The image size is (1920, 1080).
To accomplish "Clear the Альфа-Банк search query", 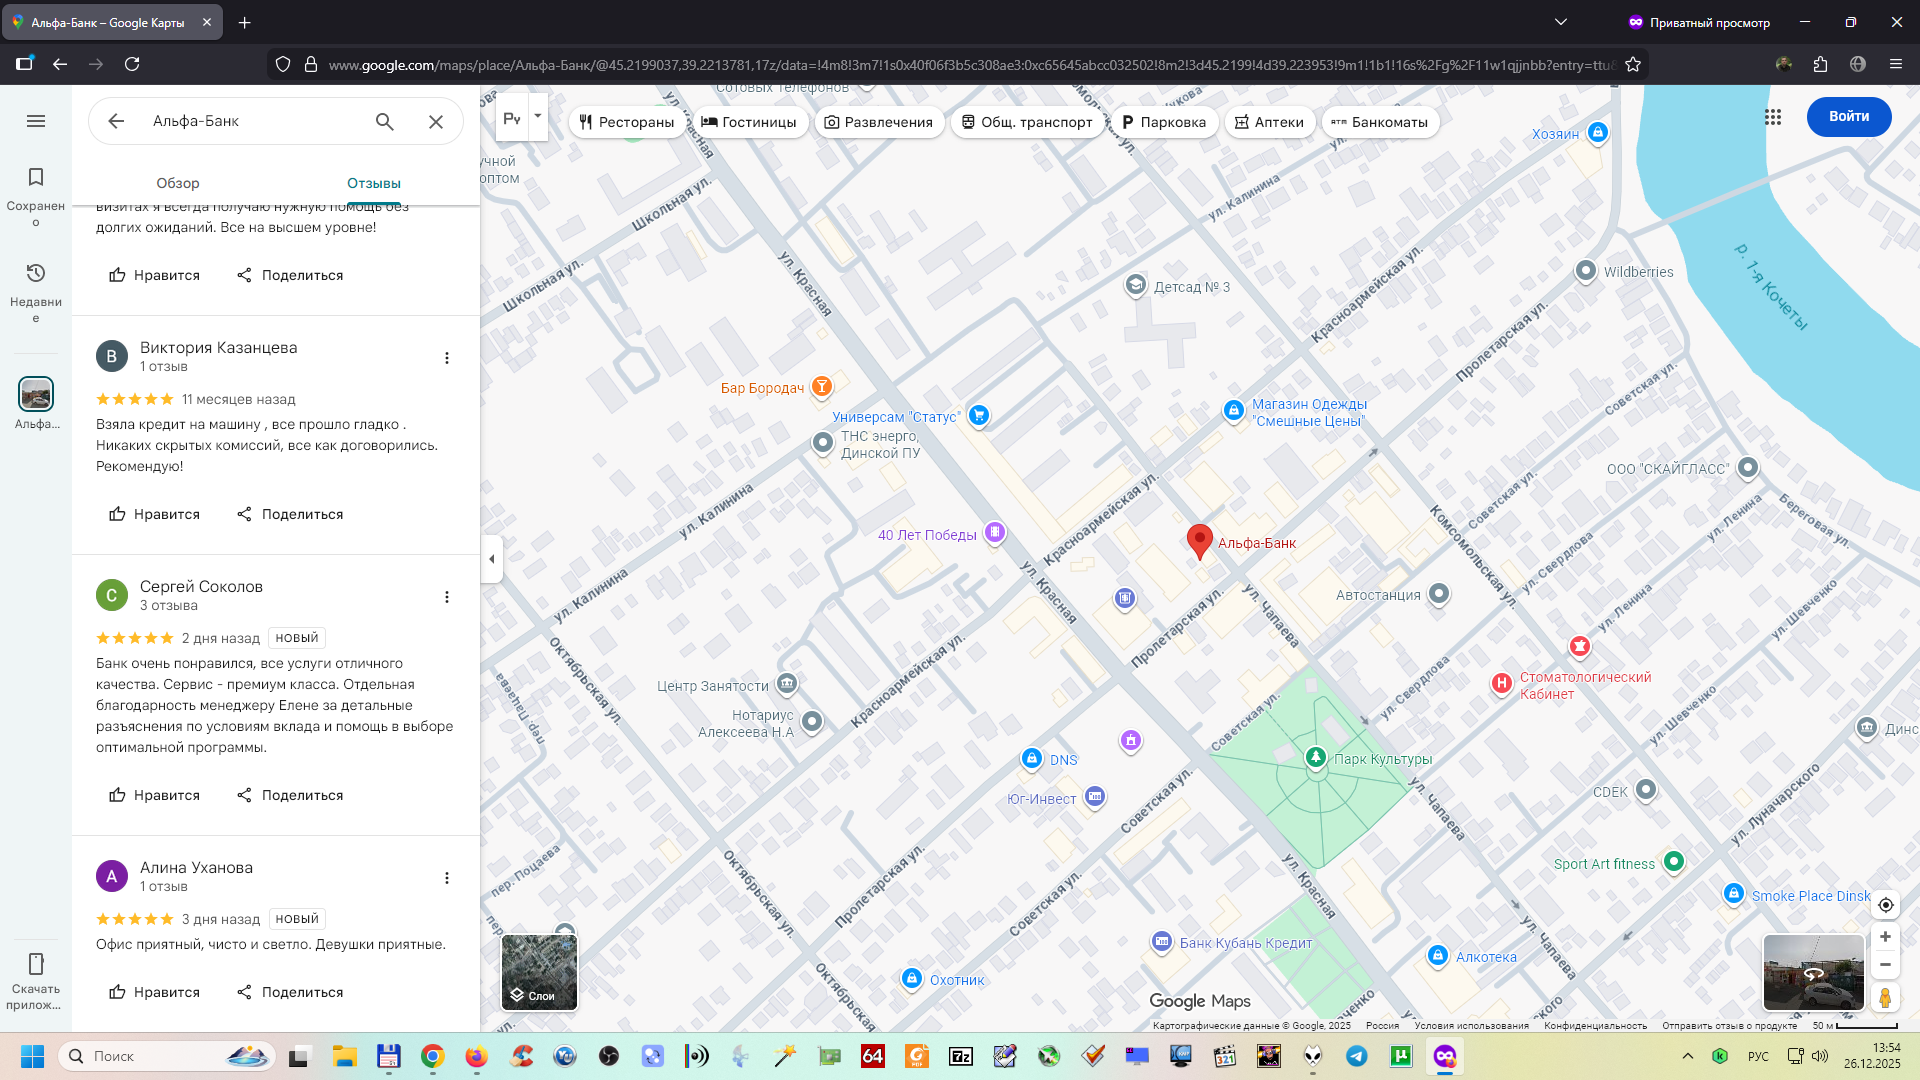I will pyautogui.click(x=436, y=121).
